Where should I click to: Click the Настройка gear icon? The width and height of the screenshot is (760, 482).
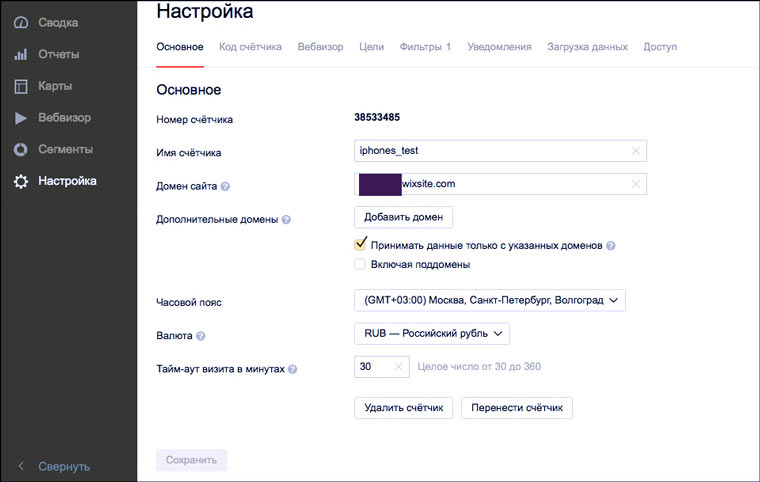(x=20, y=181)
